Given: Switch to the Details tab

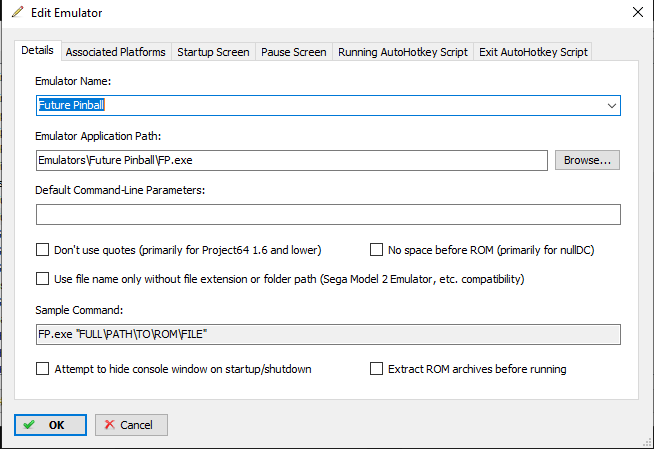Looking at the screenshot, I should pyautogui.click(x=38, y=50).
